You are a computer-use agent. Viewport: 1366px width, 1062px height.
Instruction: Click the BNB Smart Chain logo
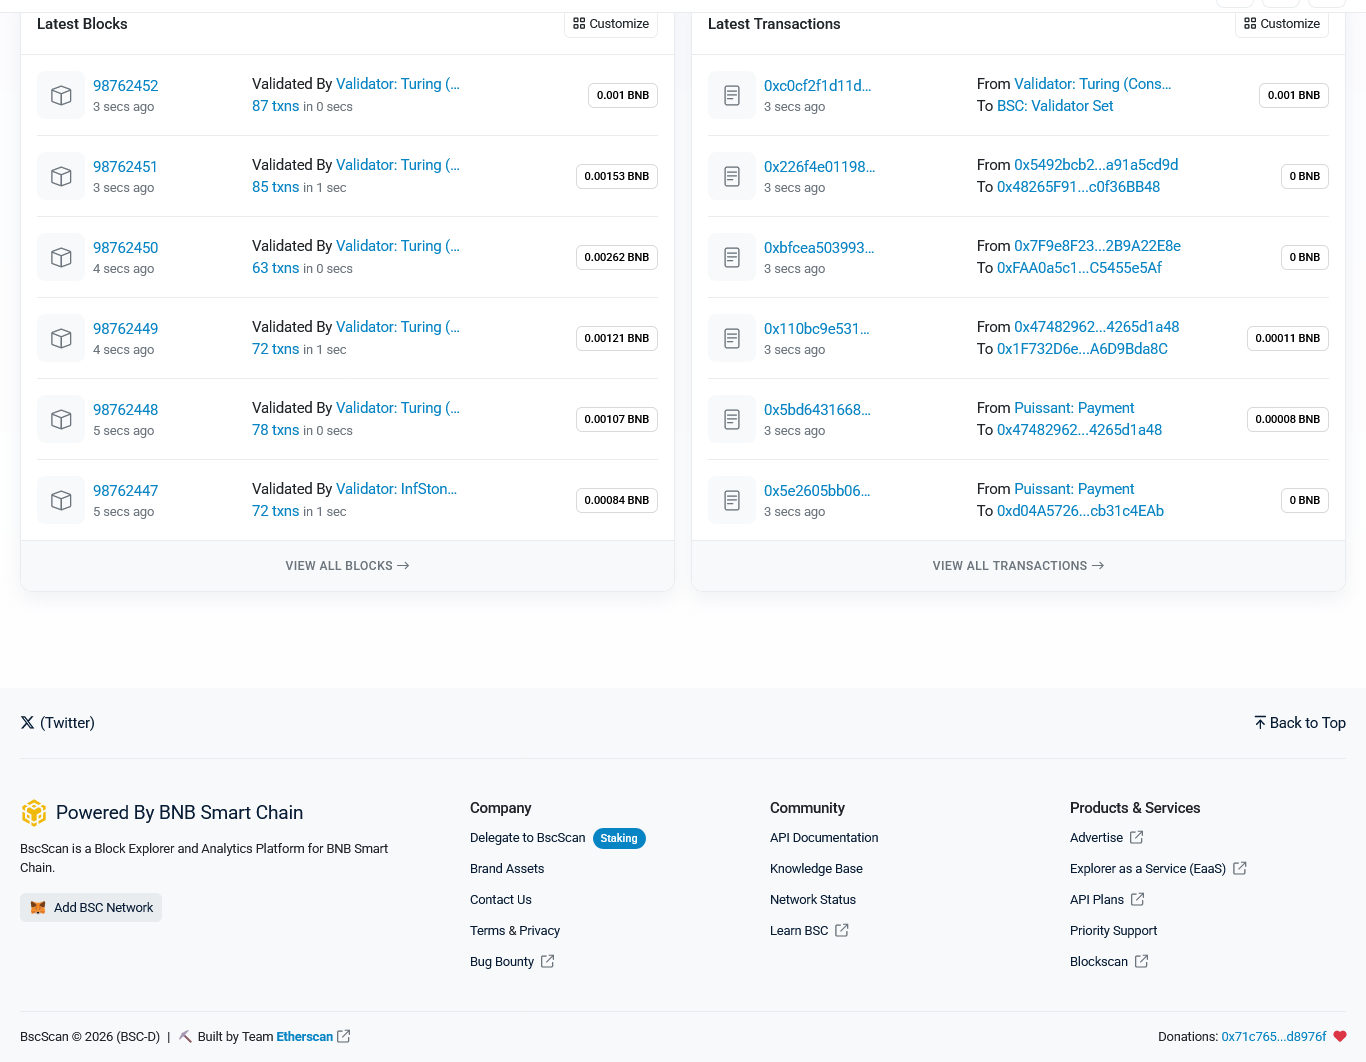point(34,813)
